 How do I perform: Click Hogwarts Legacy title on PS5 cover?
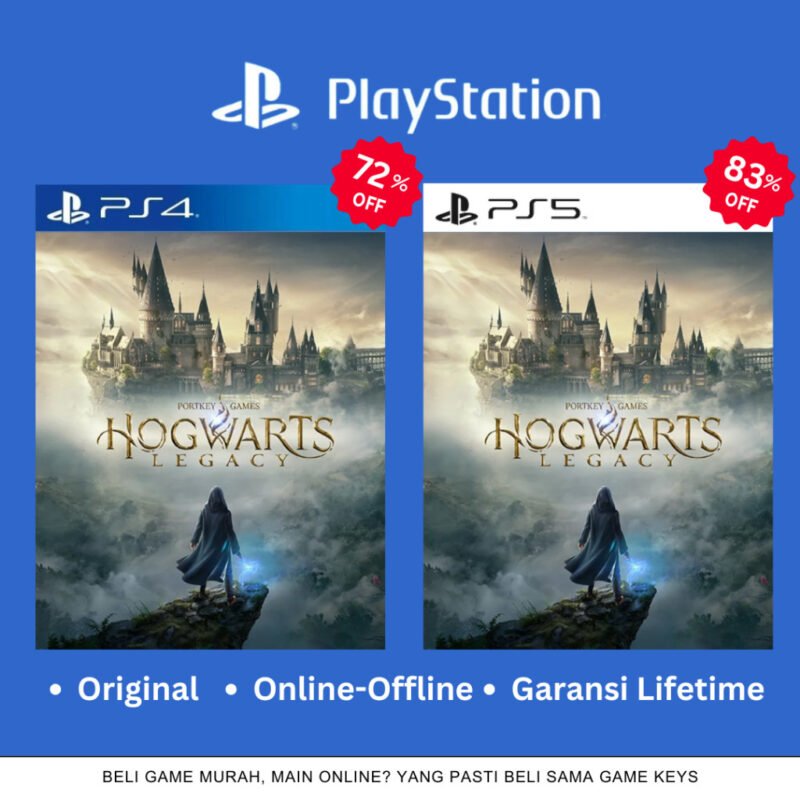click(603, 440)
